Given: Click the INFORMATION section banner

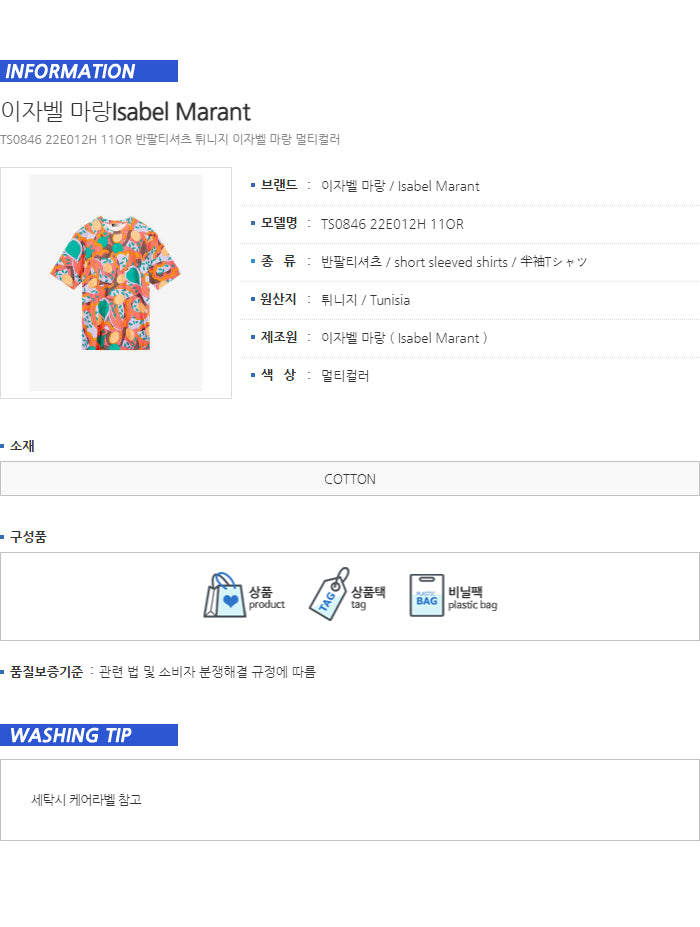Looking at the screenshot, I should tap(89, 71).
